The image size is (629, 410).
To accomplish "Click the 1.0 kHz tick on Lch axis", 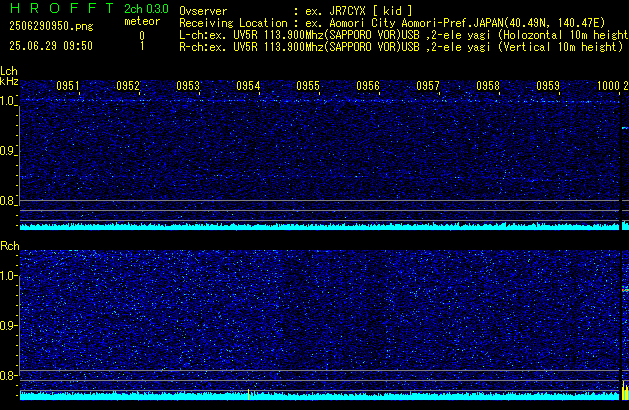I will (x=8, y=101).
